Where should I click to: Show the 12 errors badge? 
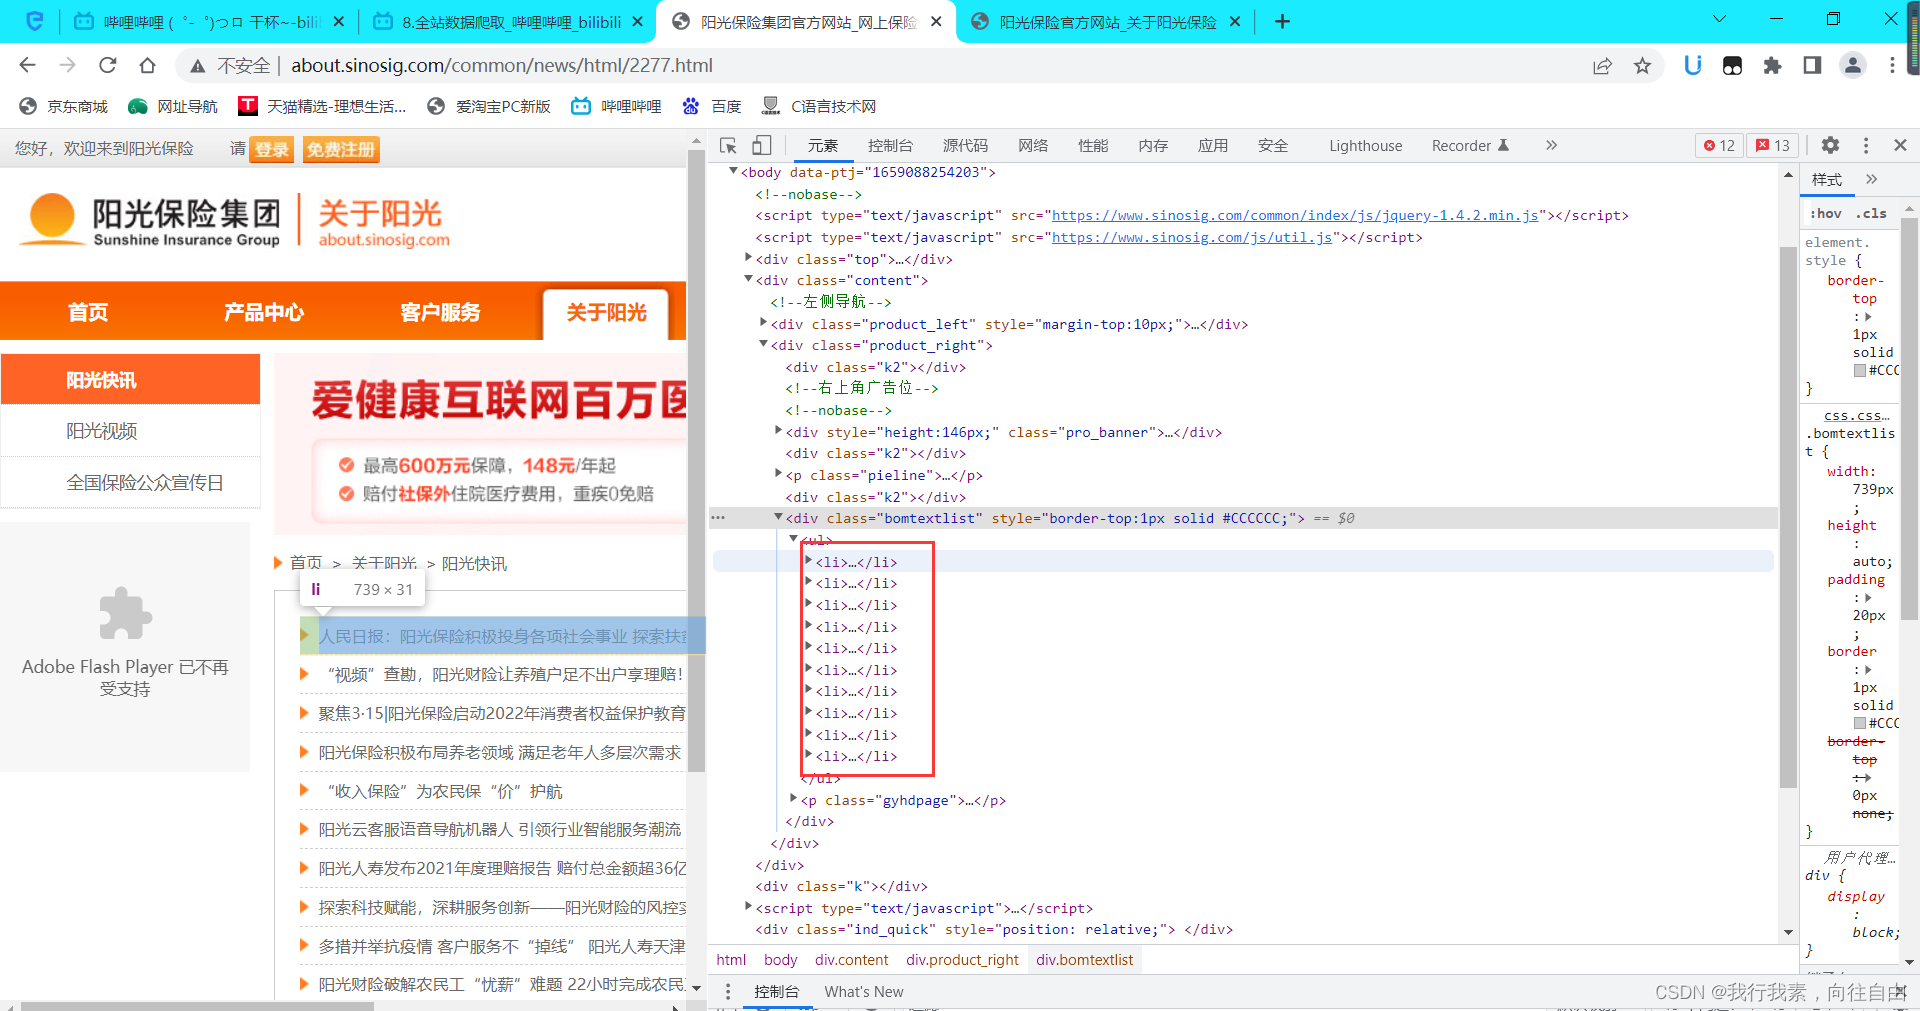(x=1720, y=145)
